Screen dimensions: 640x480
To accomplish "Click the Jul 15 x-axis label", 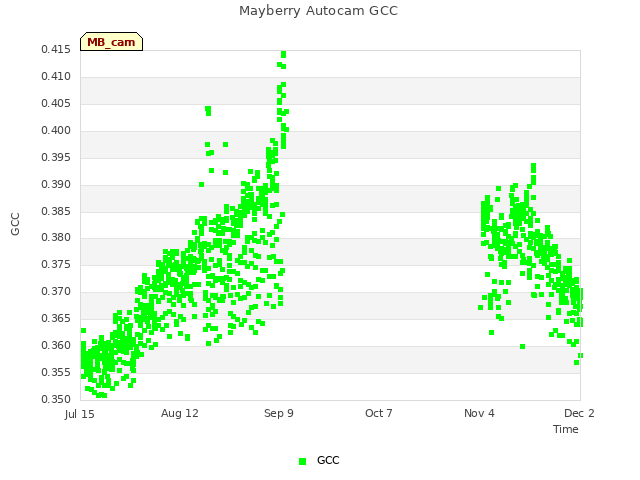I will (x=80, y=414).
